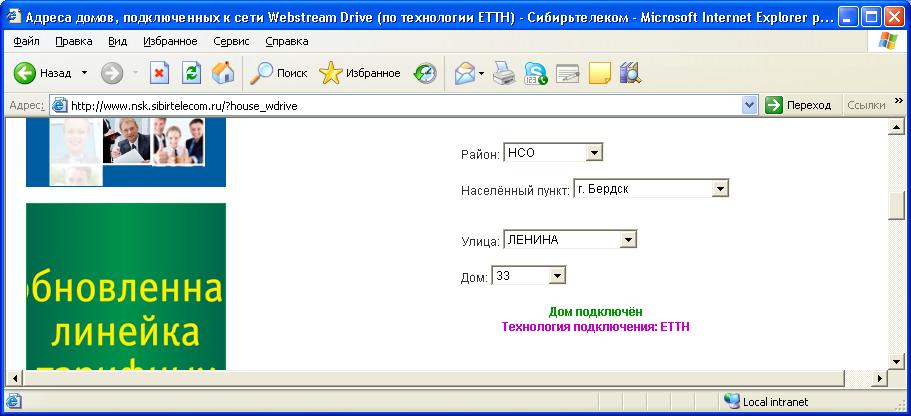Screen dimensions: 911x416
Task: Click the Forward navigation arrow
Action: click(112, 73)
